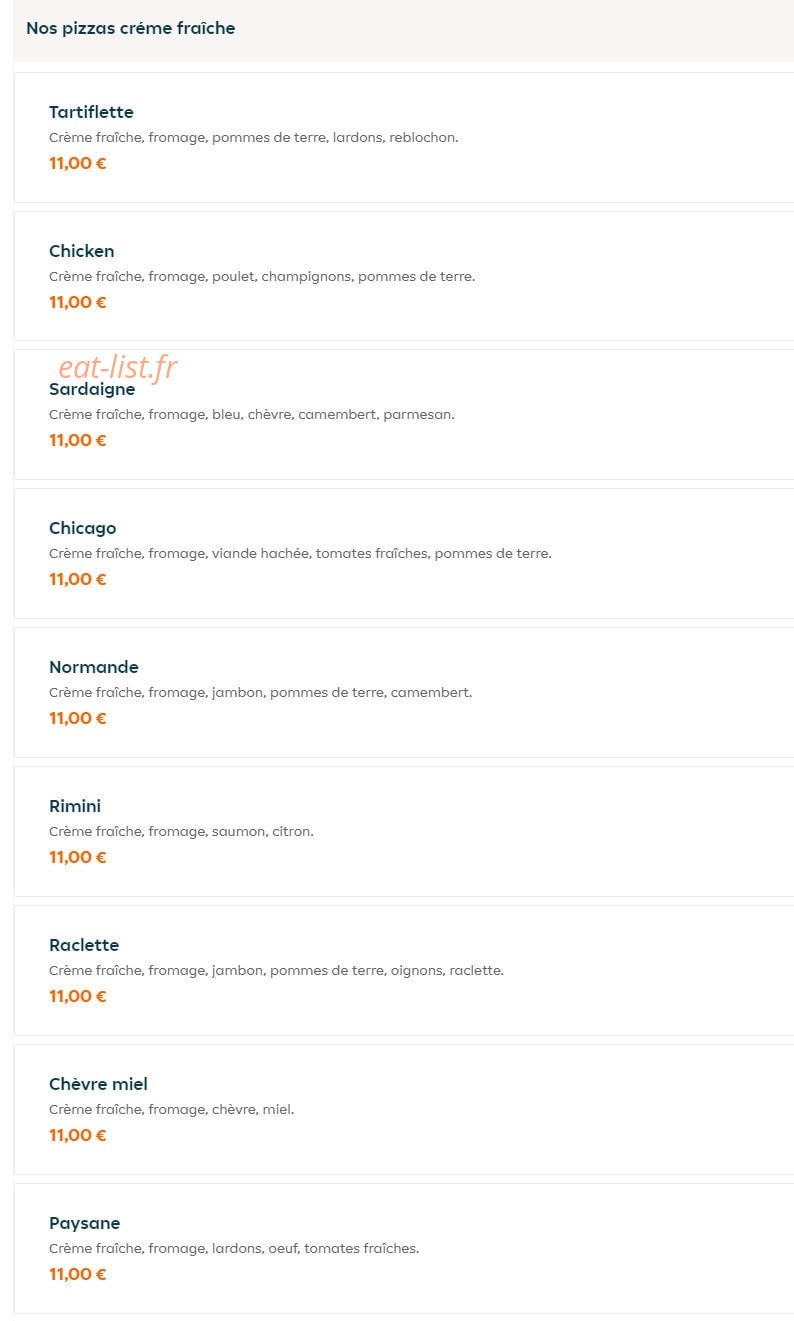
Task: Click the Rimini 11,00 € price
Action: 77,857
